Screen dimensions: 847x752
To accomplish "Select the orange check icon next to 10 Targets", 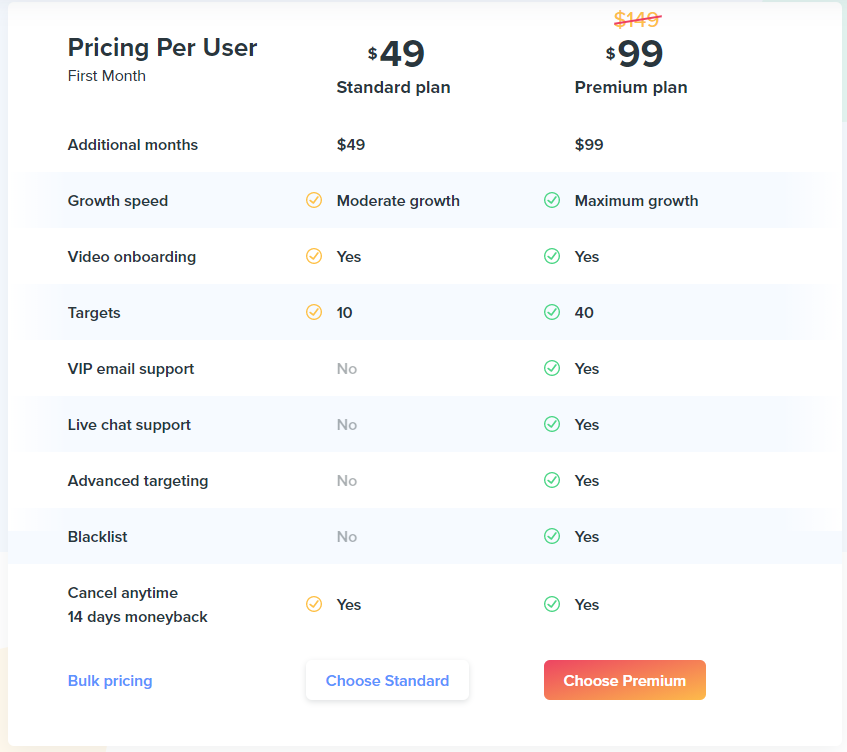I will click(314, 312).
